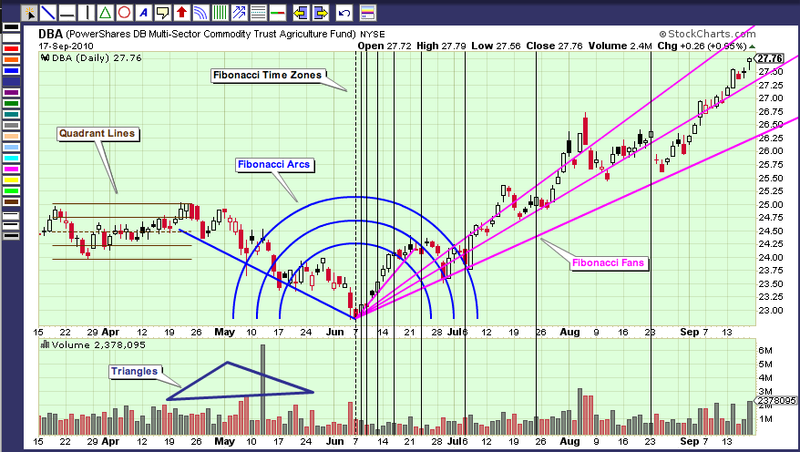Pick the bright blue color swatch

(x=11, y=71)
